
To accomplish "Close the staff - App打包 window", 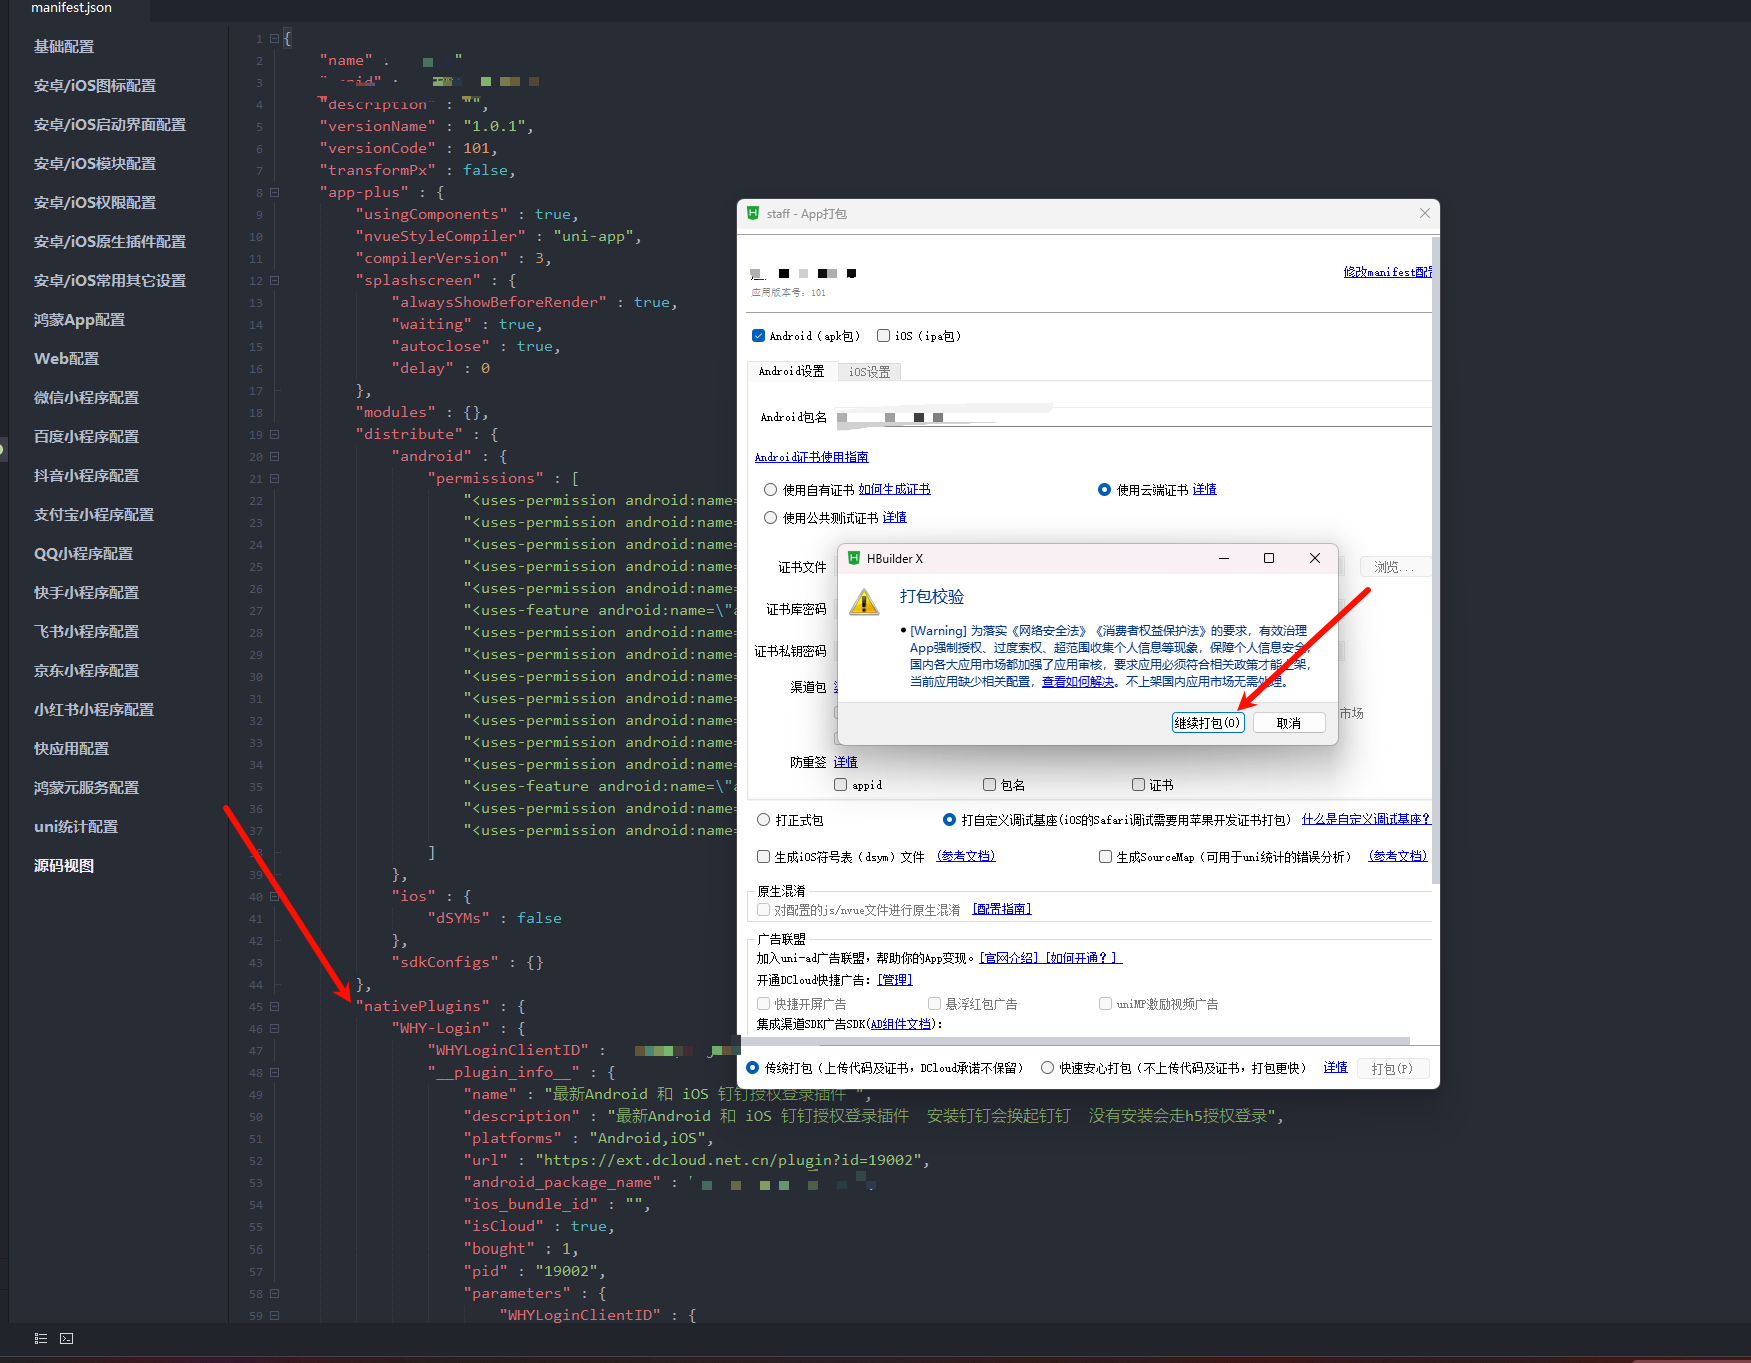I will coord(1424,213).
